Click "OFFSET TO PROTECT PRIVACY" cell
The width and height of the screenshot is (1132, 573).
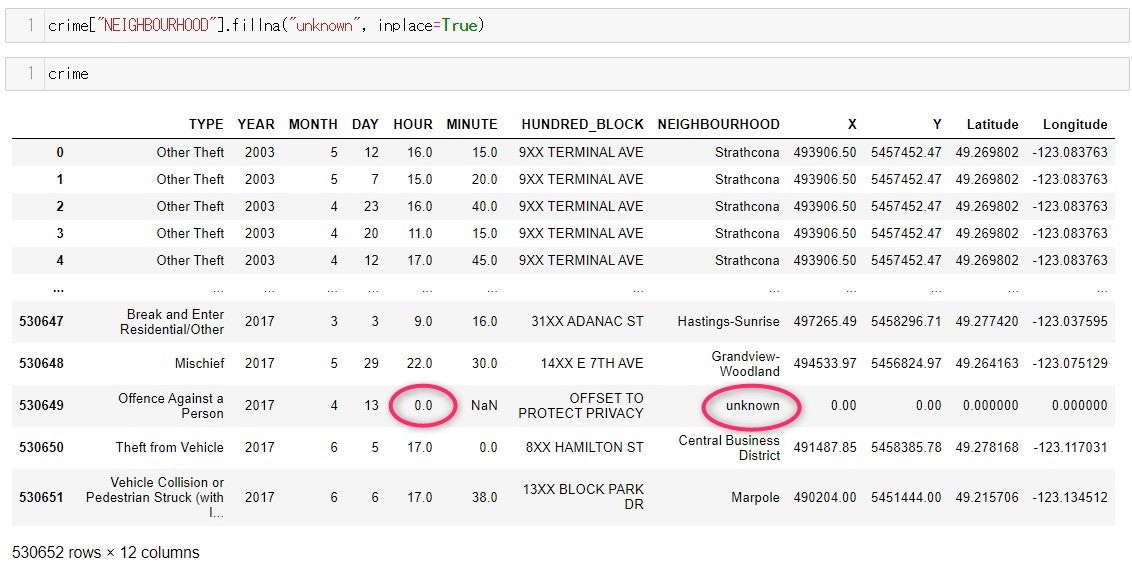click(x=581, y=406)
